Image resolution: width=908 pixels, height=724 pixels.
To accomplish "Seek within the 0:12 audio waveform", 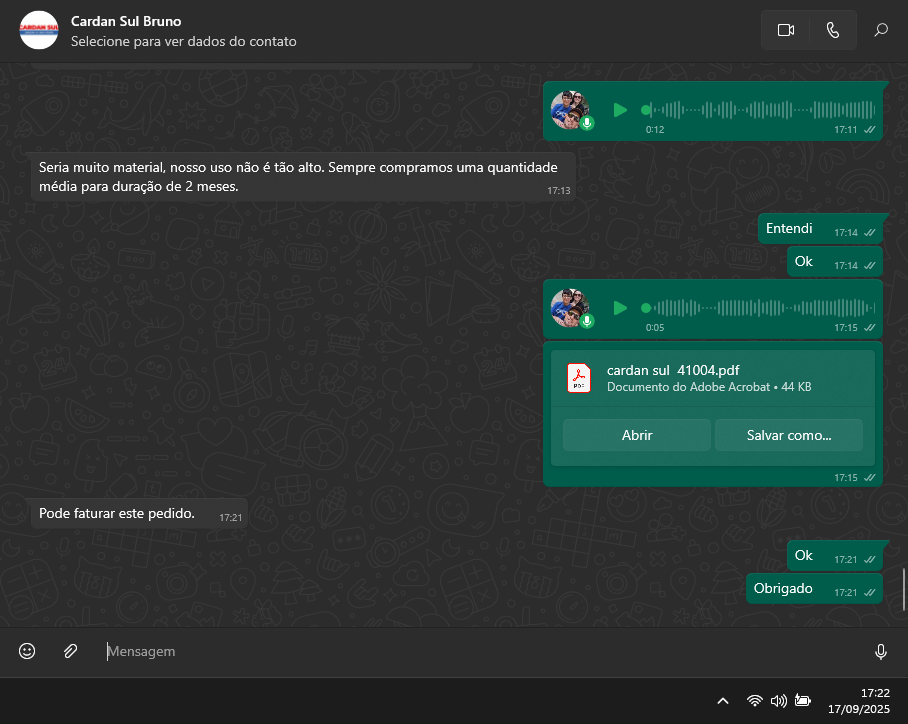I will click(760, 110).
